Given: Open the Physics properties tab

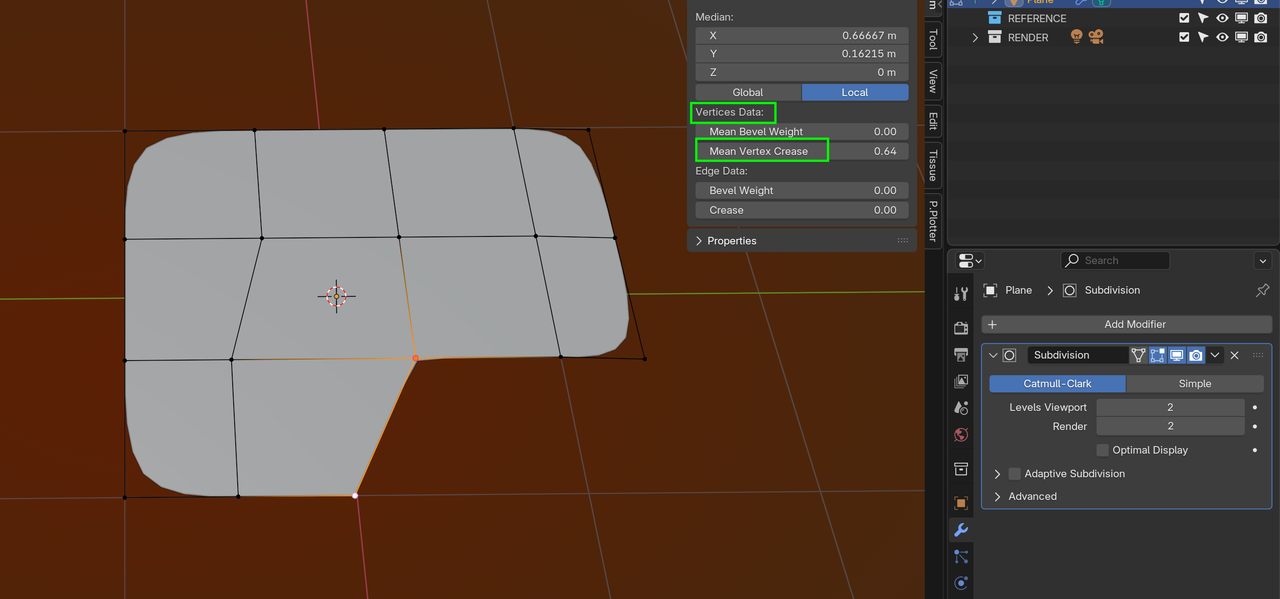Looking at the screenshot, I should click(x=961, y=583).
